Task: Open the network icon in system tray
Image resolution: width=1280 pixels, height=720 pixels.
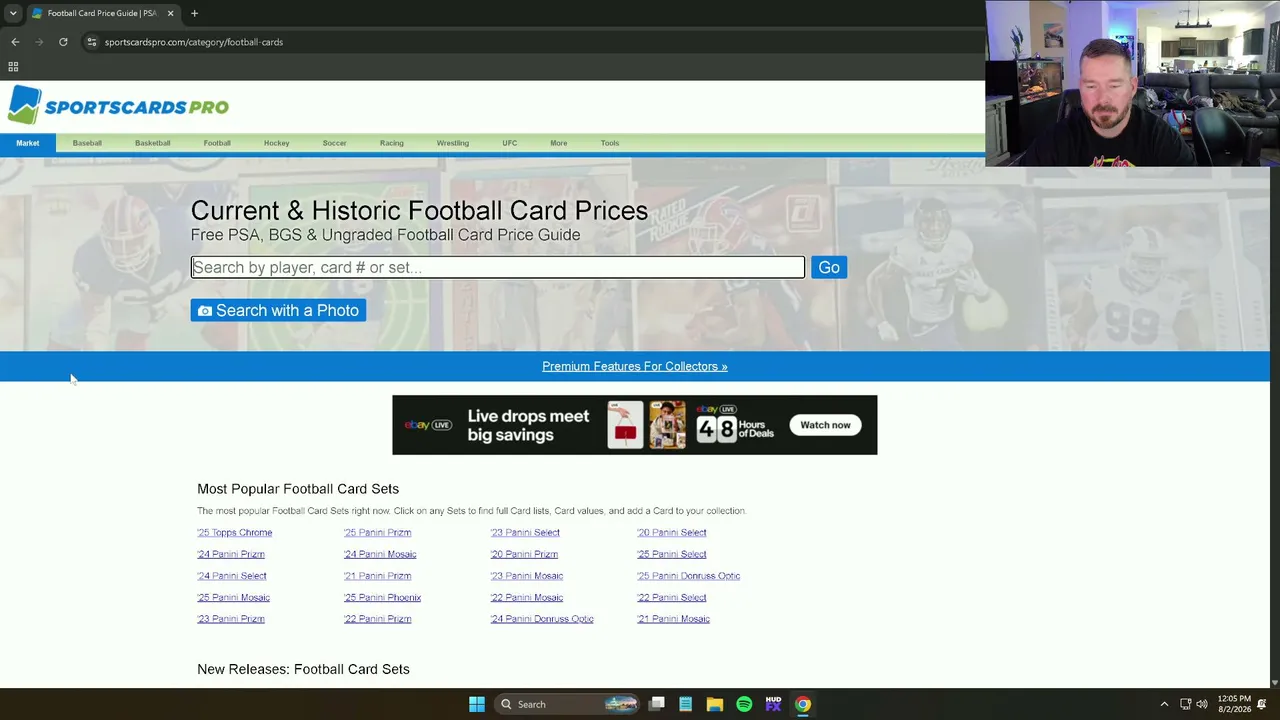Action: tap(1185, 704)
